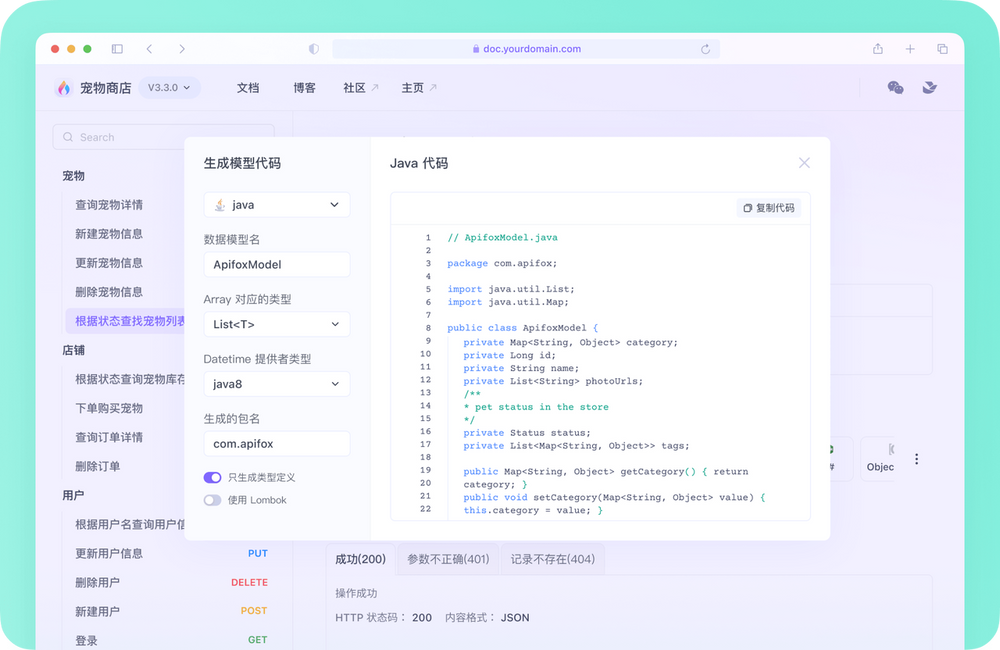Click the three-dot more options icon
The image size is (1000, 650).
(916, 459)
